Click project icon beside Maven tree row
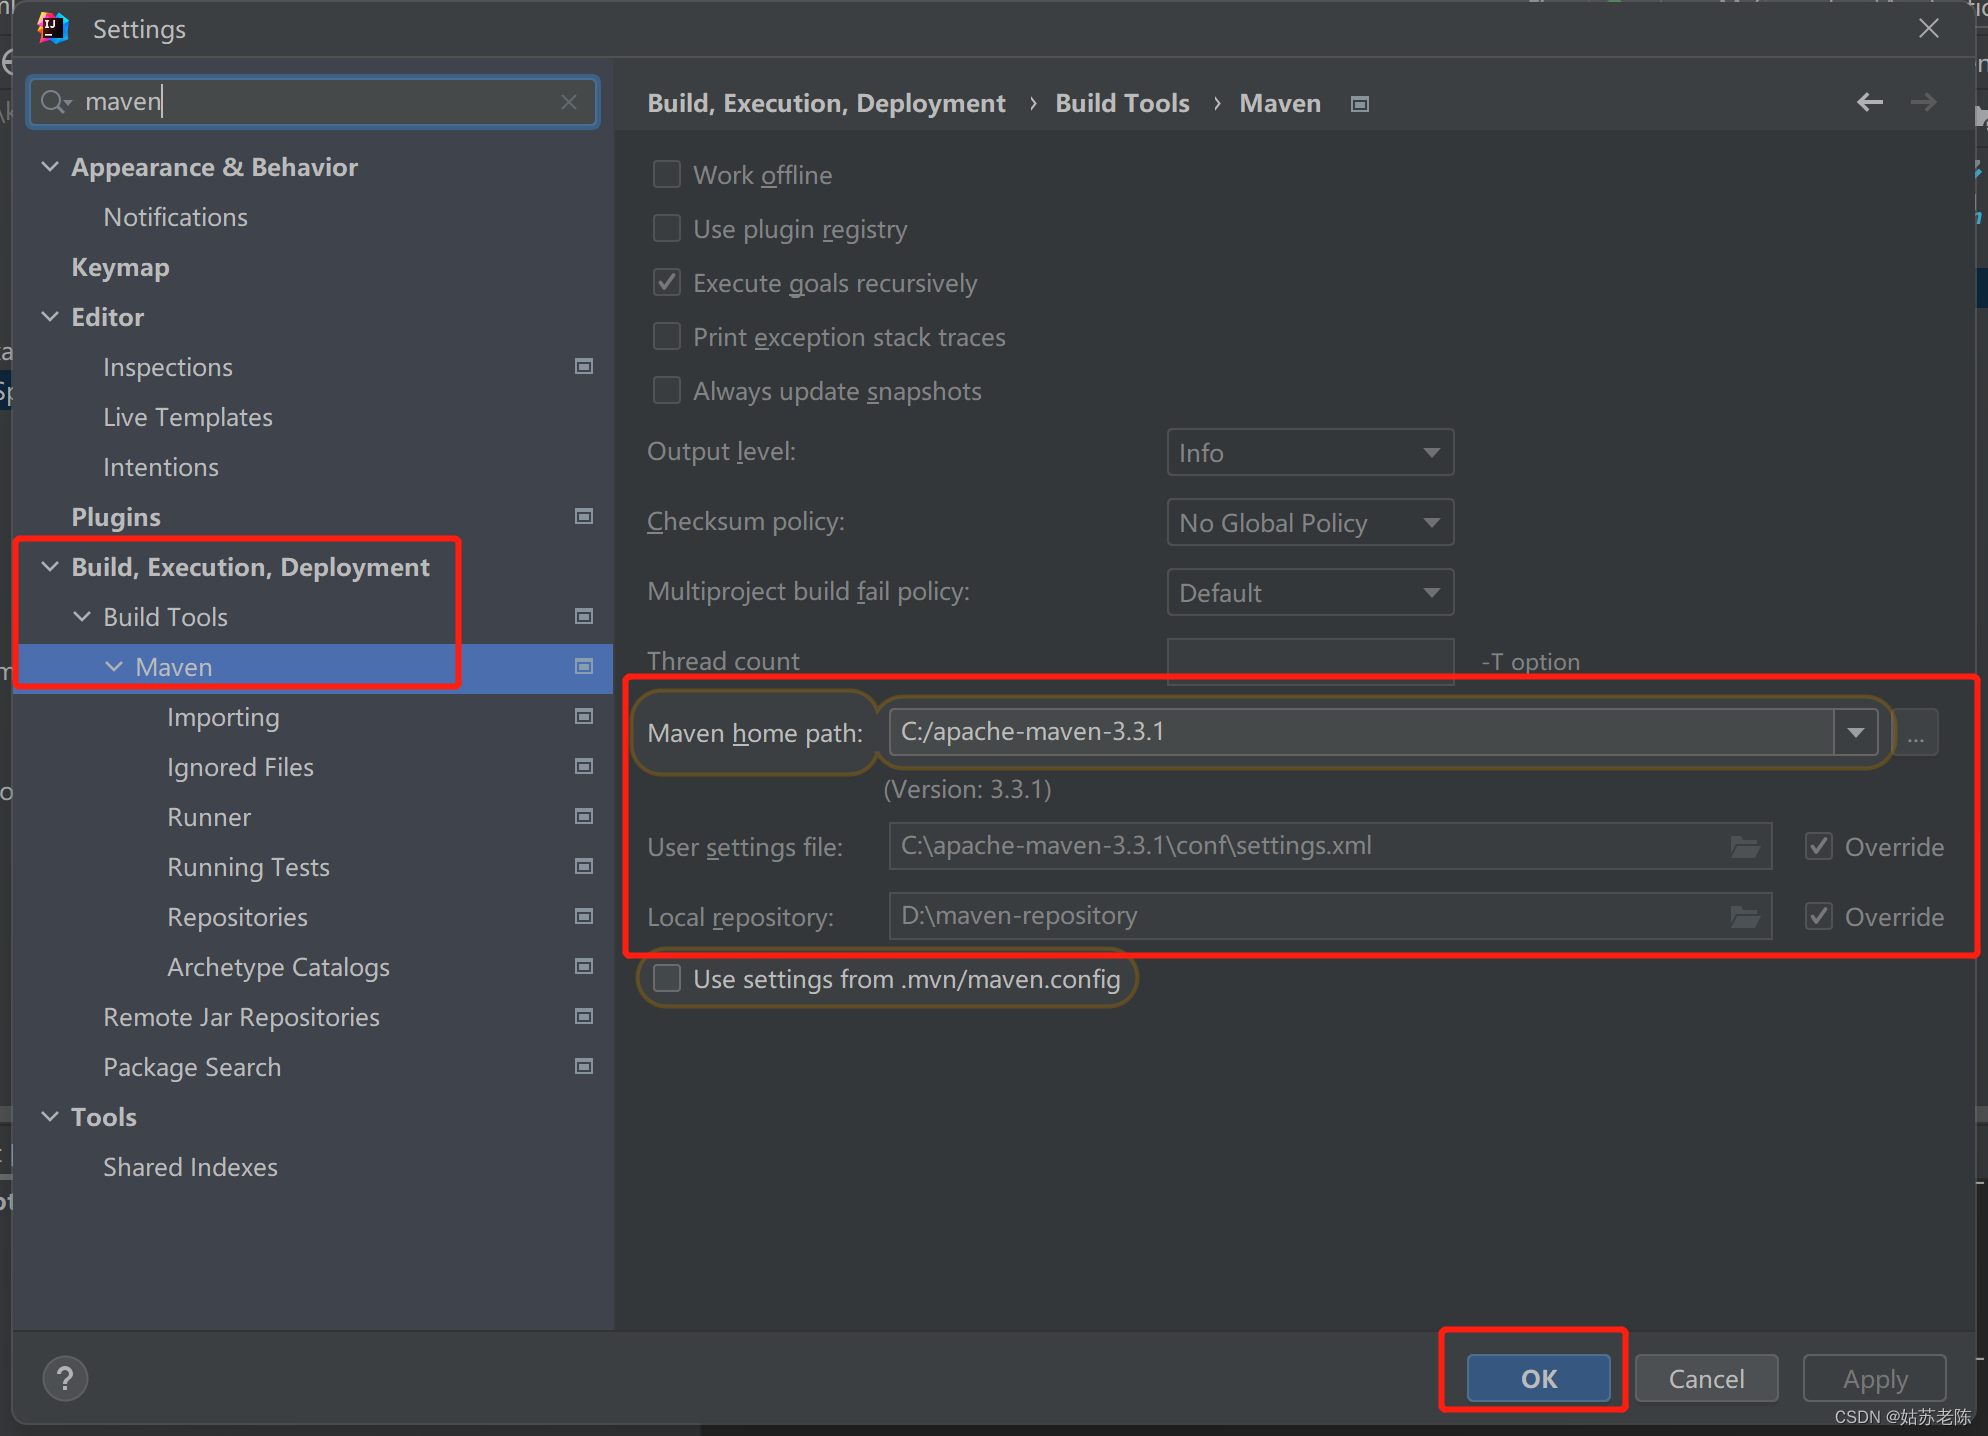 (584, 667)
